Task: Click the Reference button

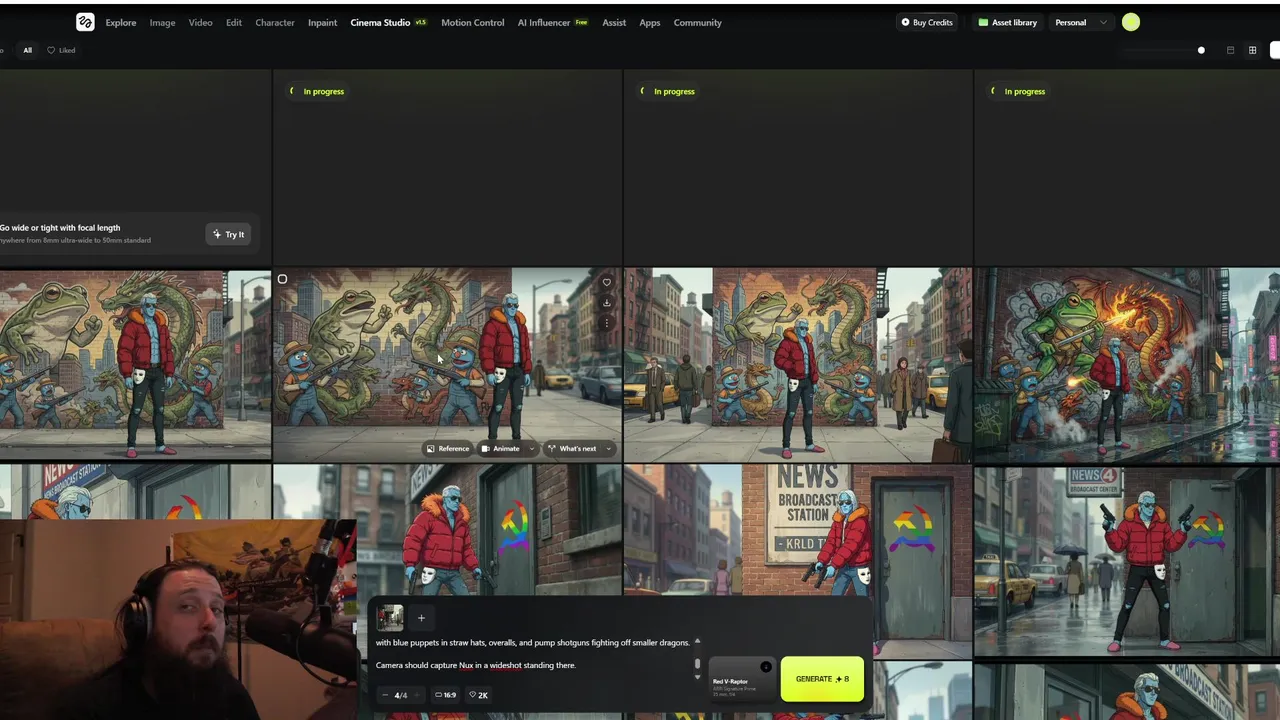Action: (x=447, y=448)
